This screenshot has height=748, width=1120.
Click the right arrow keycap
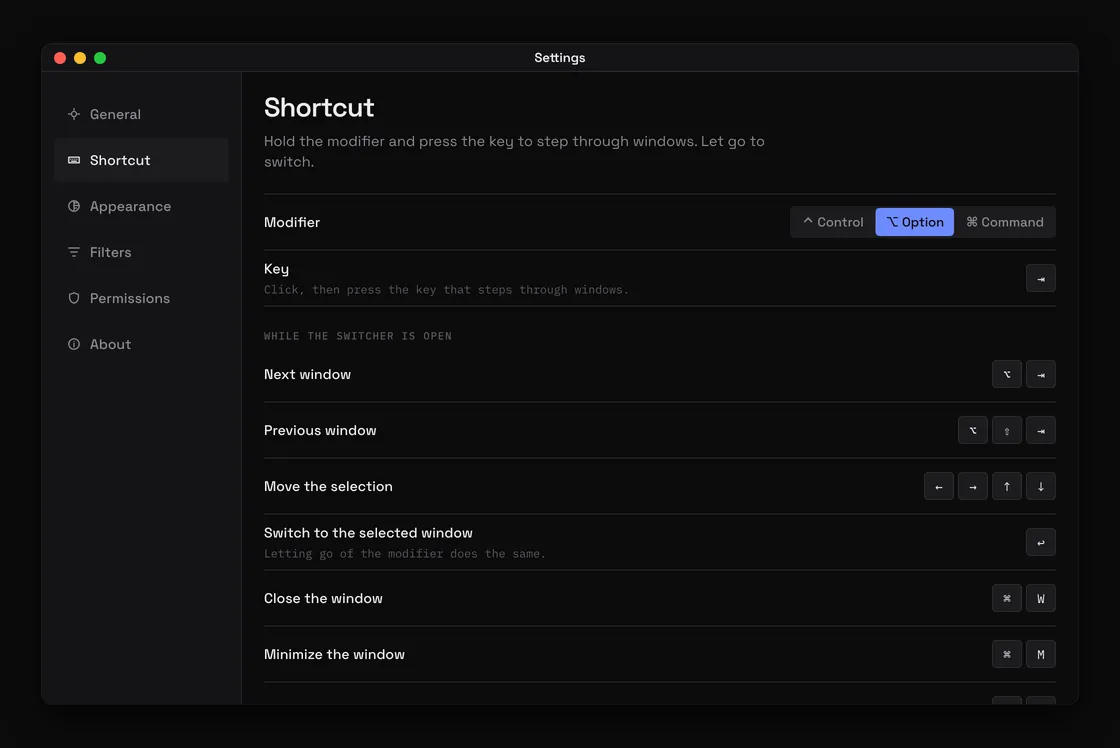(973, 487)
